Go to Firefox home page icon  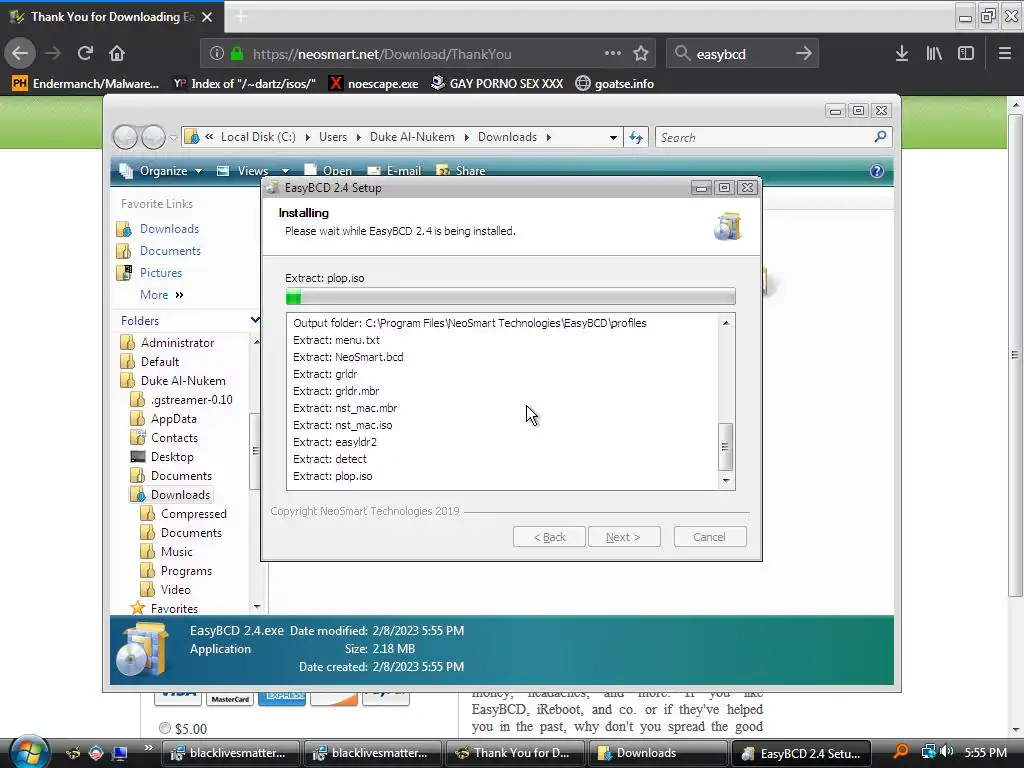coord(117,54)
